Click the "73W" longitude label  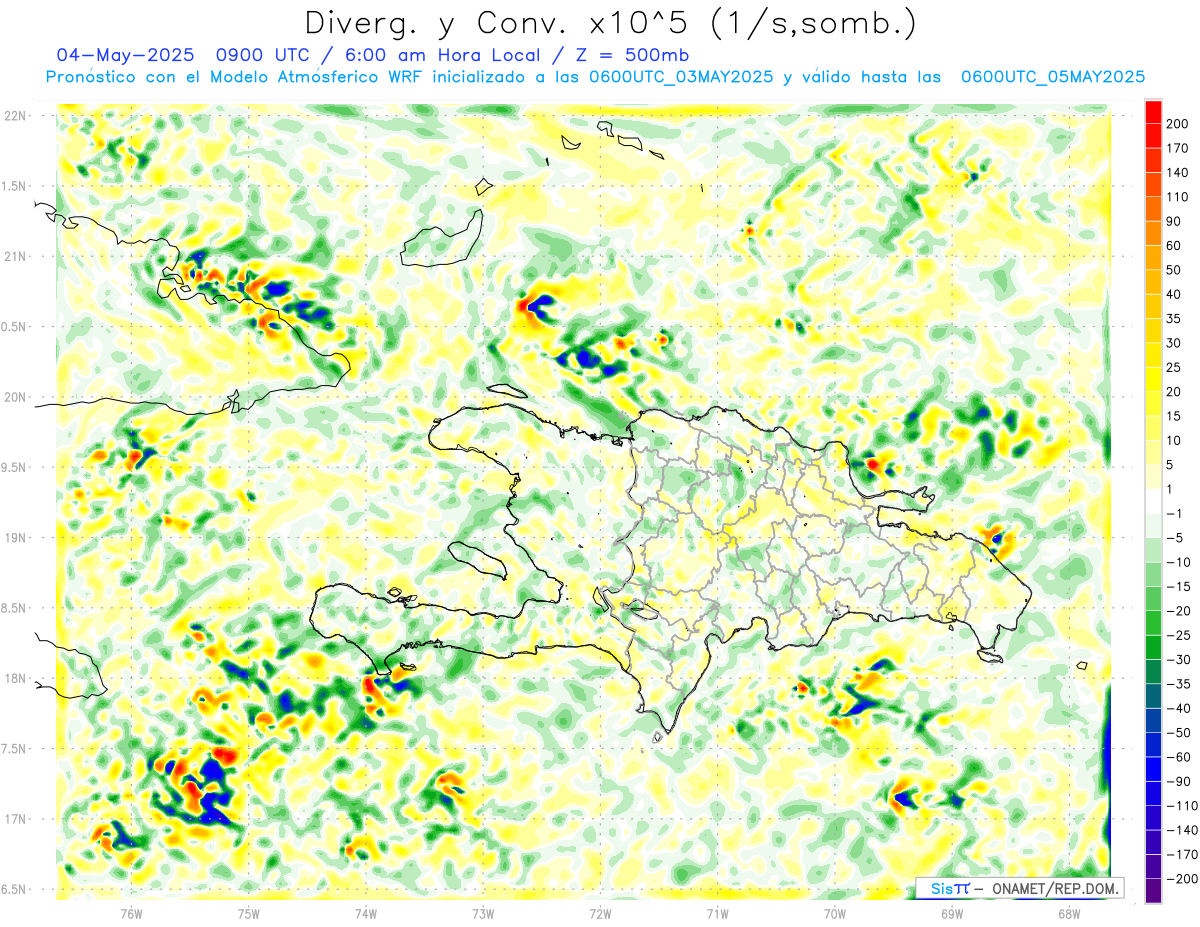pos(482,913)
